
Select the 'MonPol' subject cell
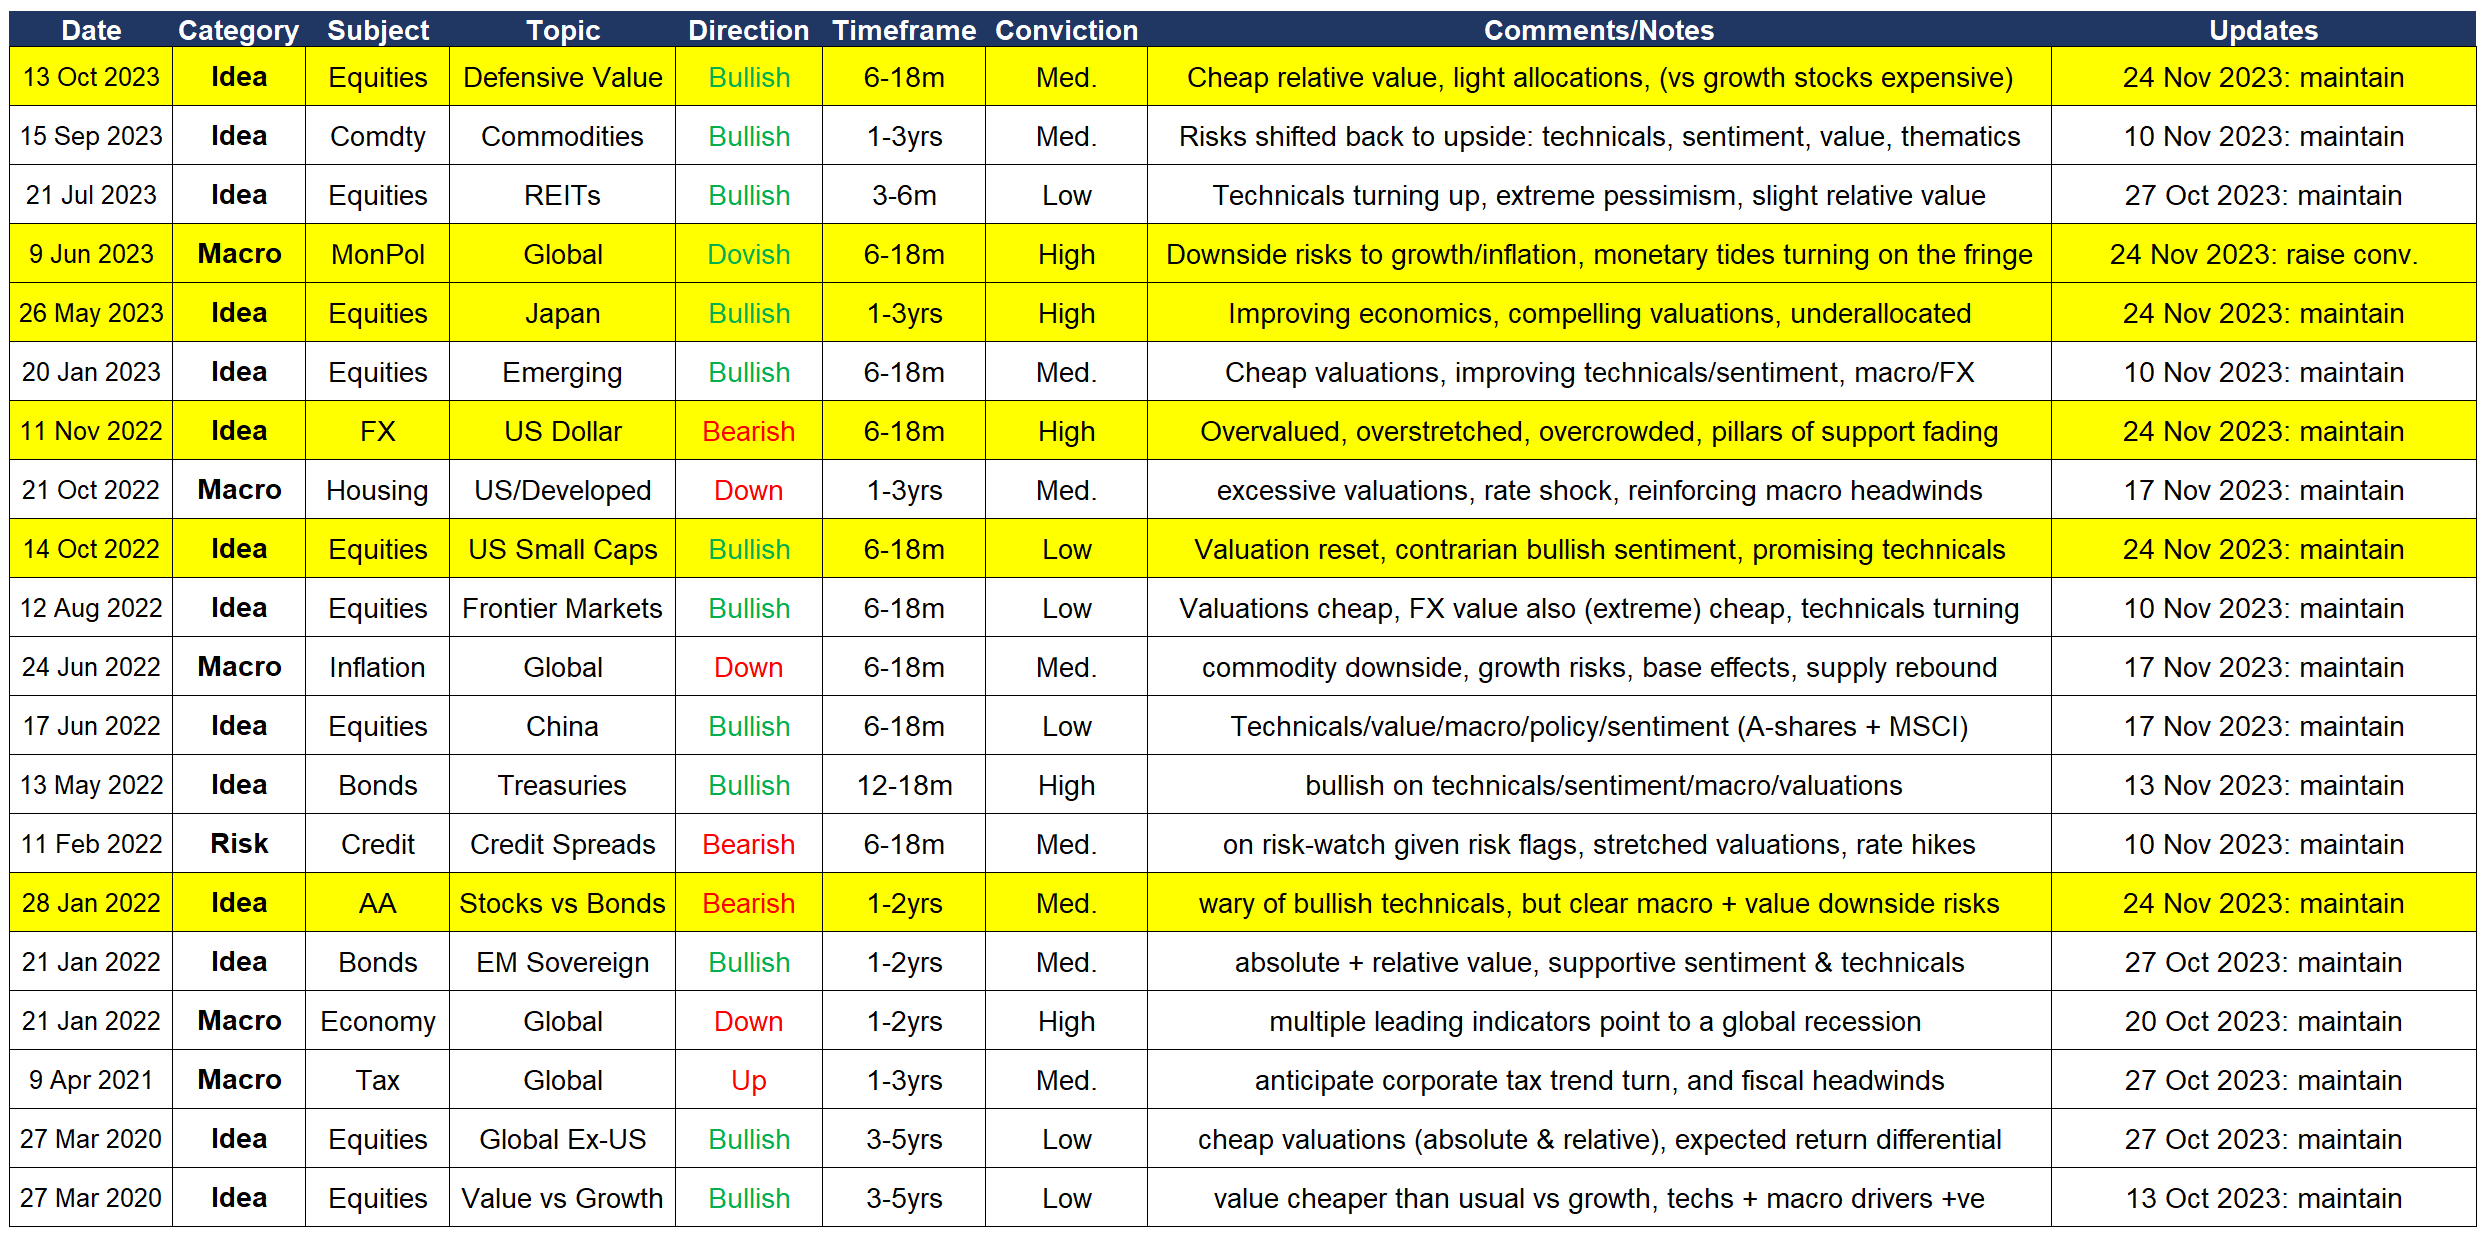pyautogui.click(x=377, y=254)
